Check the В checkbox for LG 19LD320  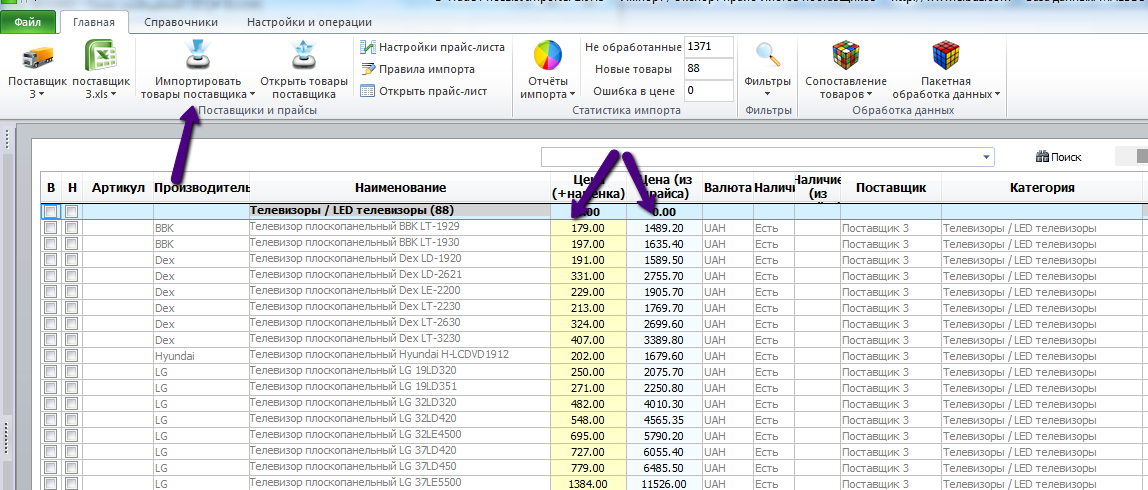tap(50, 372)
